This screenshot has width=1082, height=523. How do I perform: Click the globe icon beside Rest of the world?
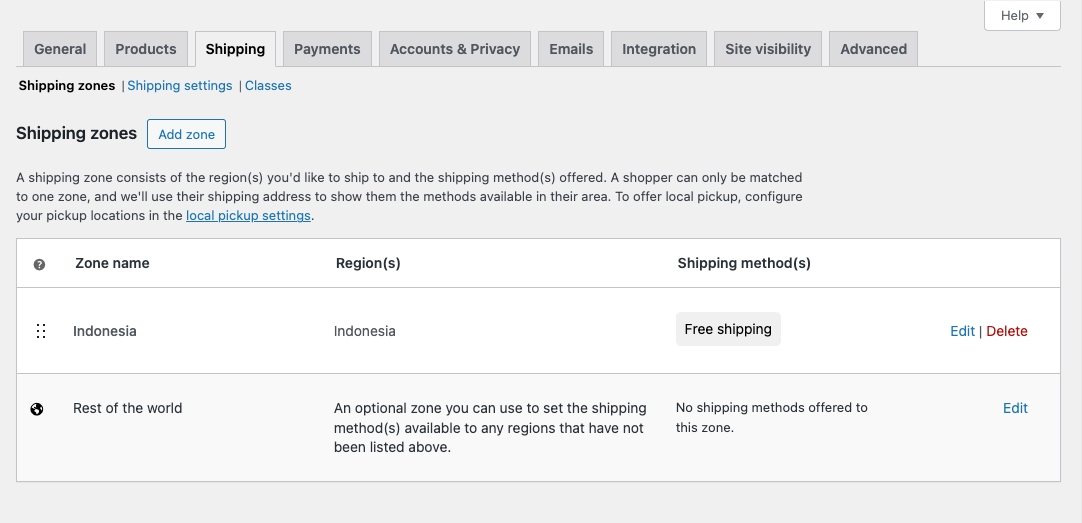(37, 408)
